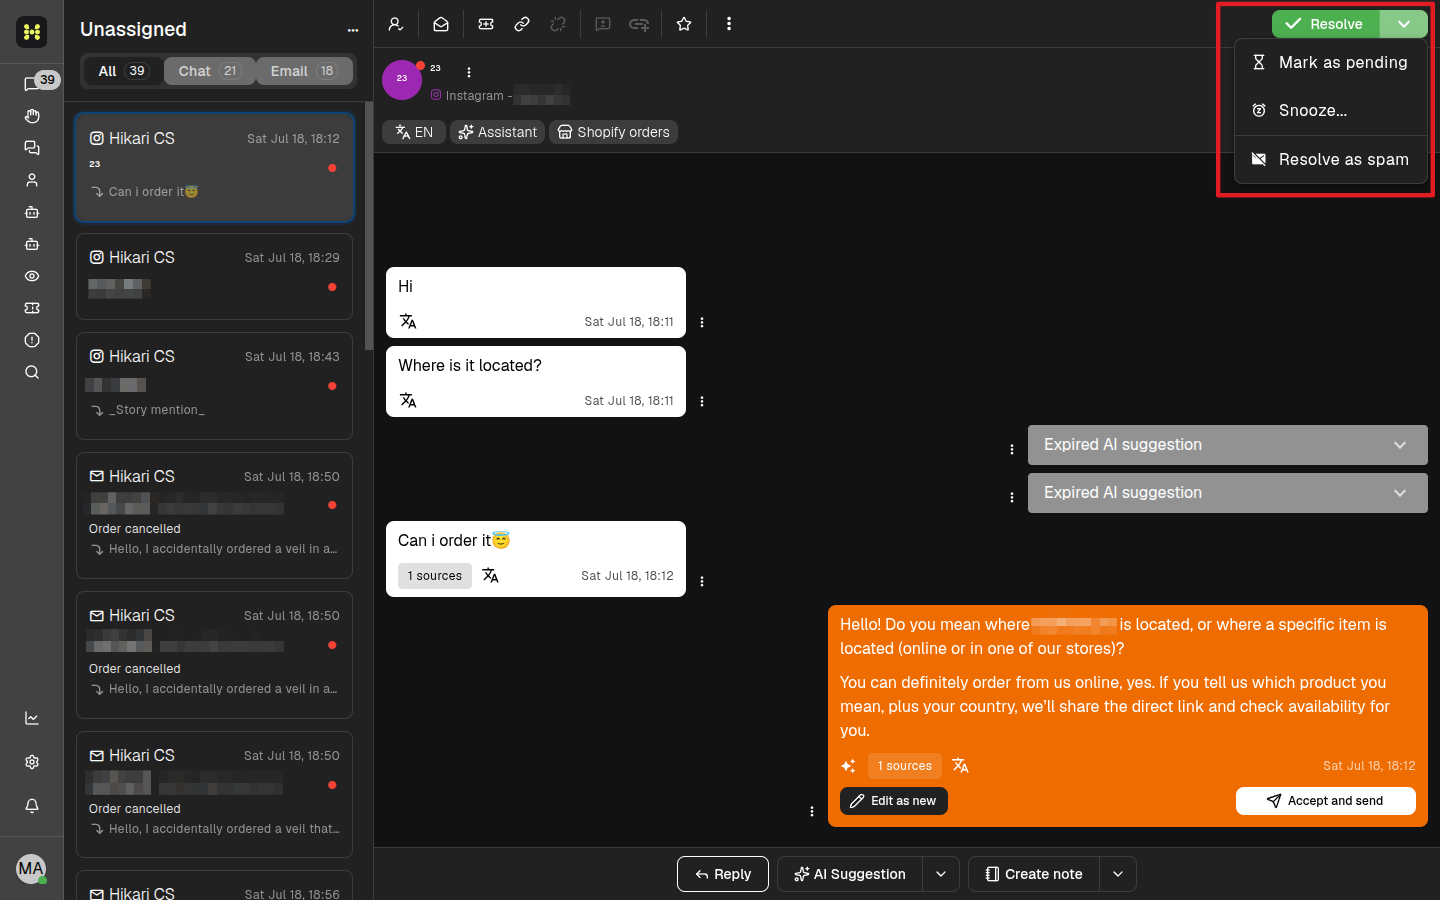This screenshot has width=1440, height=900.
Task: Open options dots beside orange AI reply
Action: pyautogui.click(x=812, y=811)
